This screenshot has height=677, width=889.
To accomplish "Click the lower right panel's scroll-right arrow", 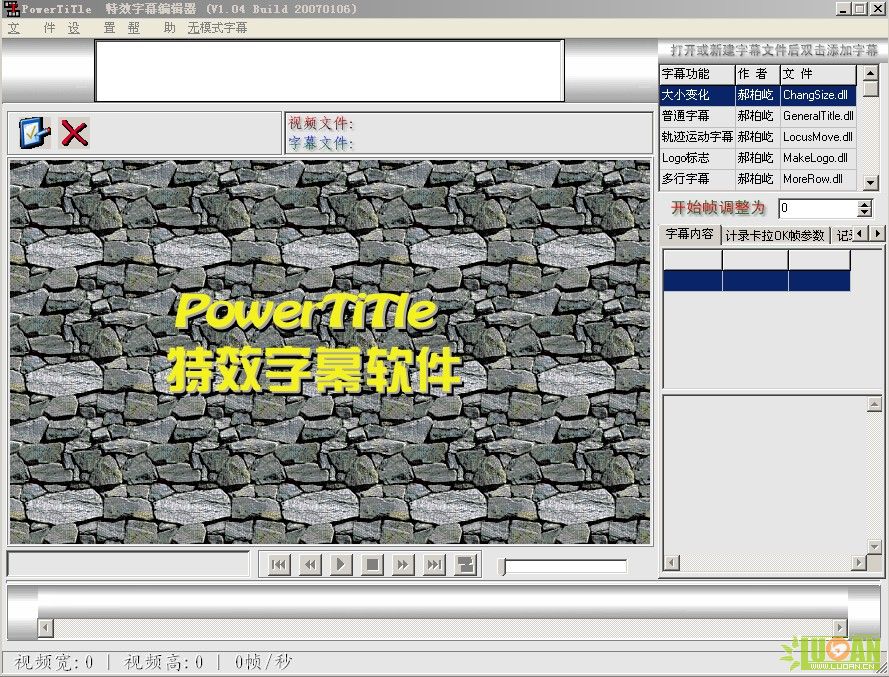I will click(859, 562).
